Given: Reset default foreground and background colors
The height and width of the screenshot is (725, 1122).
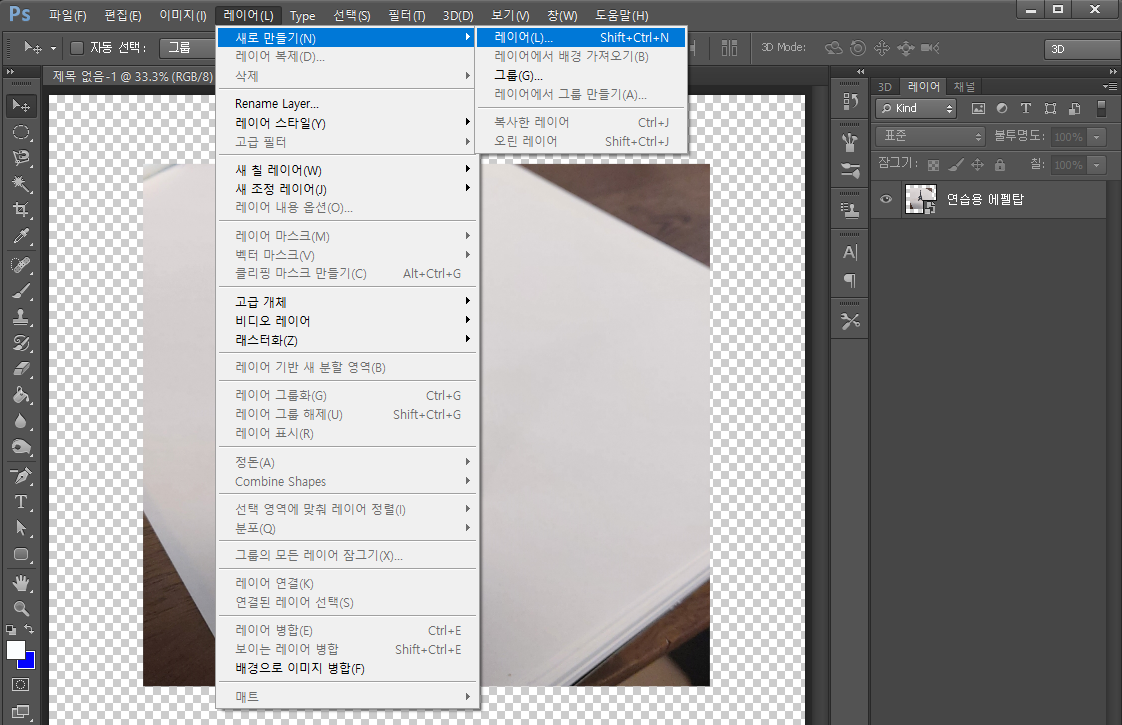Looking at the screenshot, I should pyautogui.click(x=11, y=630).
